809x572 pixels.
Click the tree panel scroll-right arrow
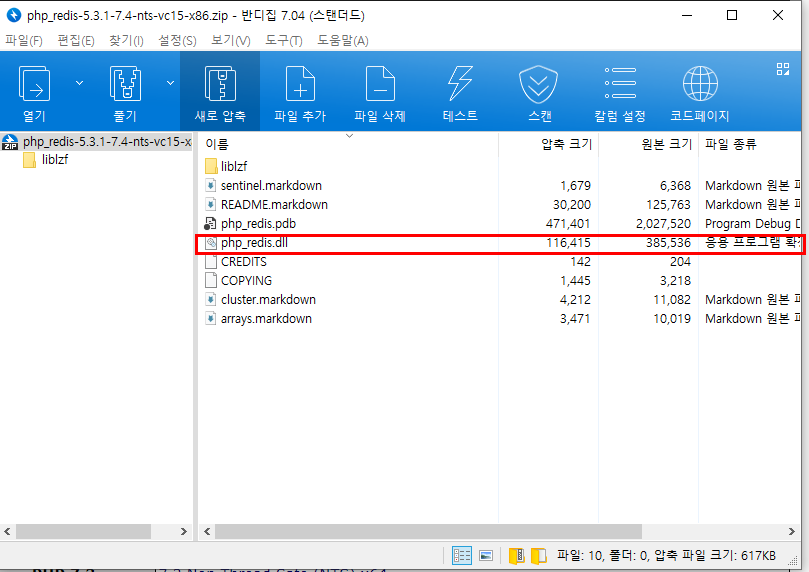(184, 531)
